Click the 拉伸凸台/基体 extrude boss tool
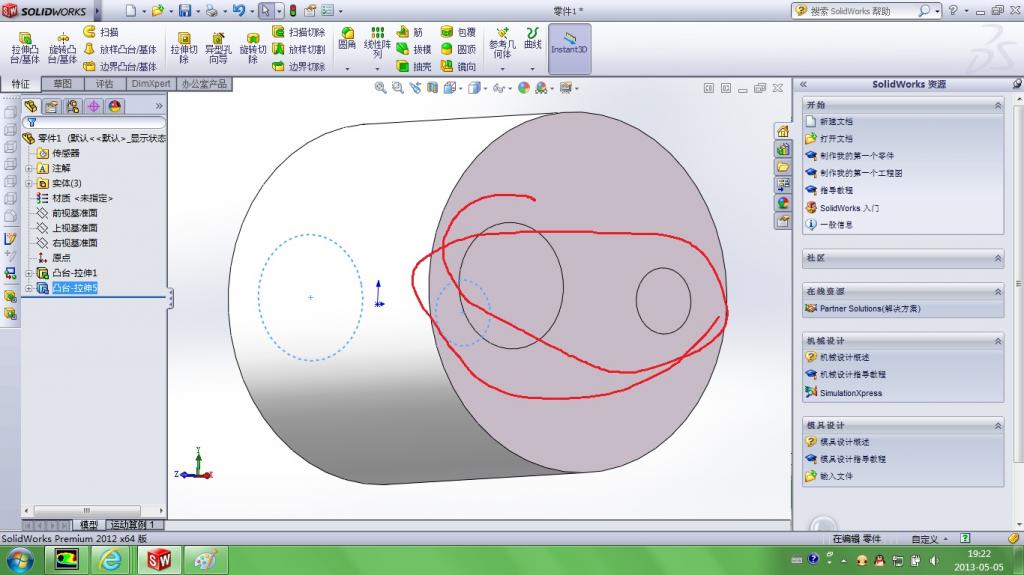This screenshot has width=1024, height=575. coord(25,48)
